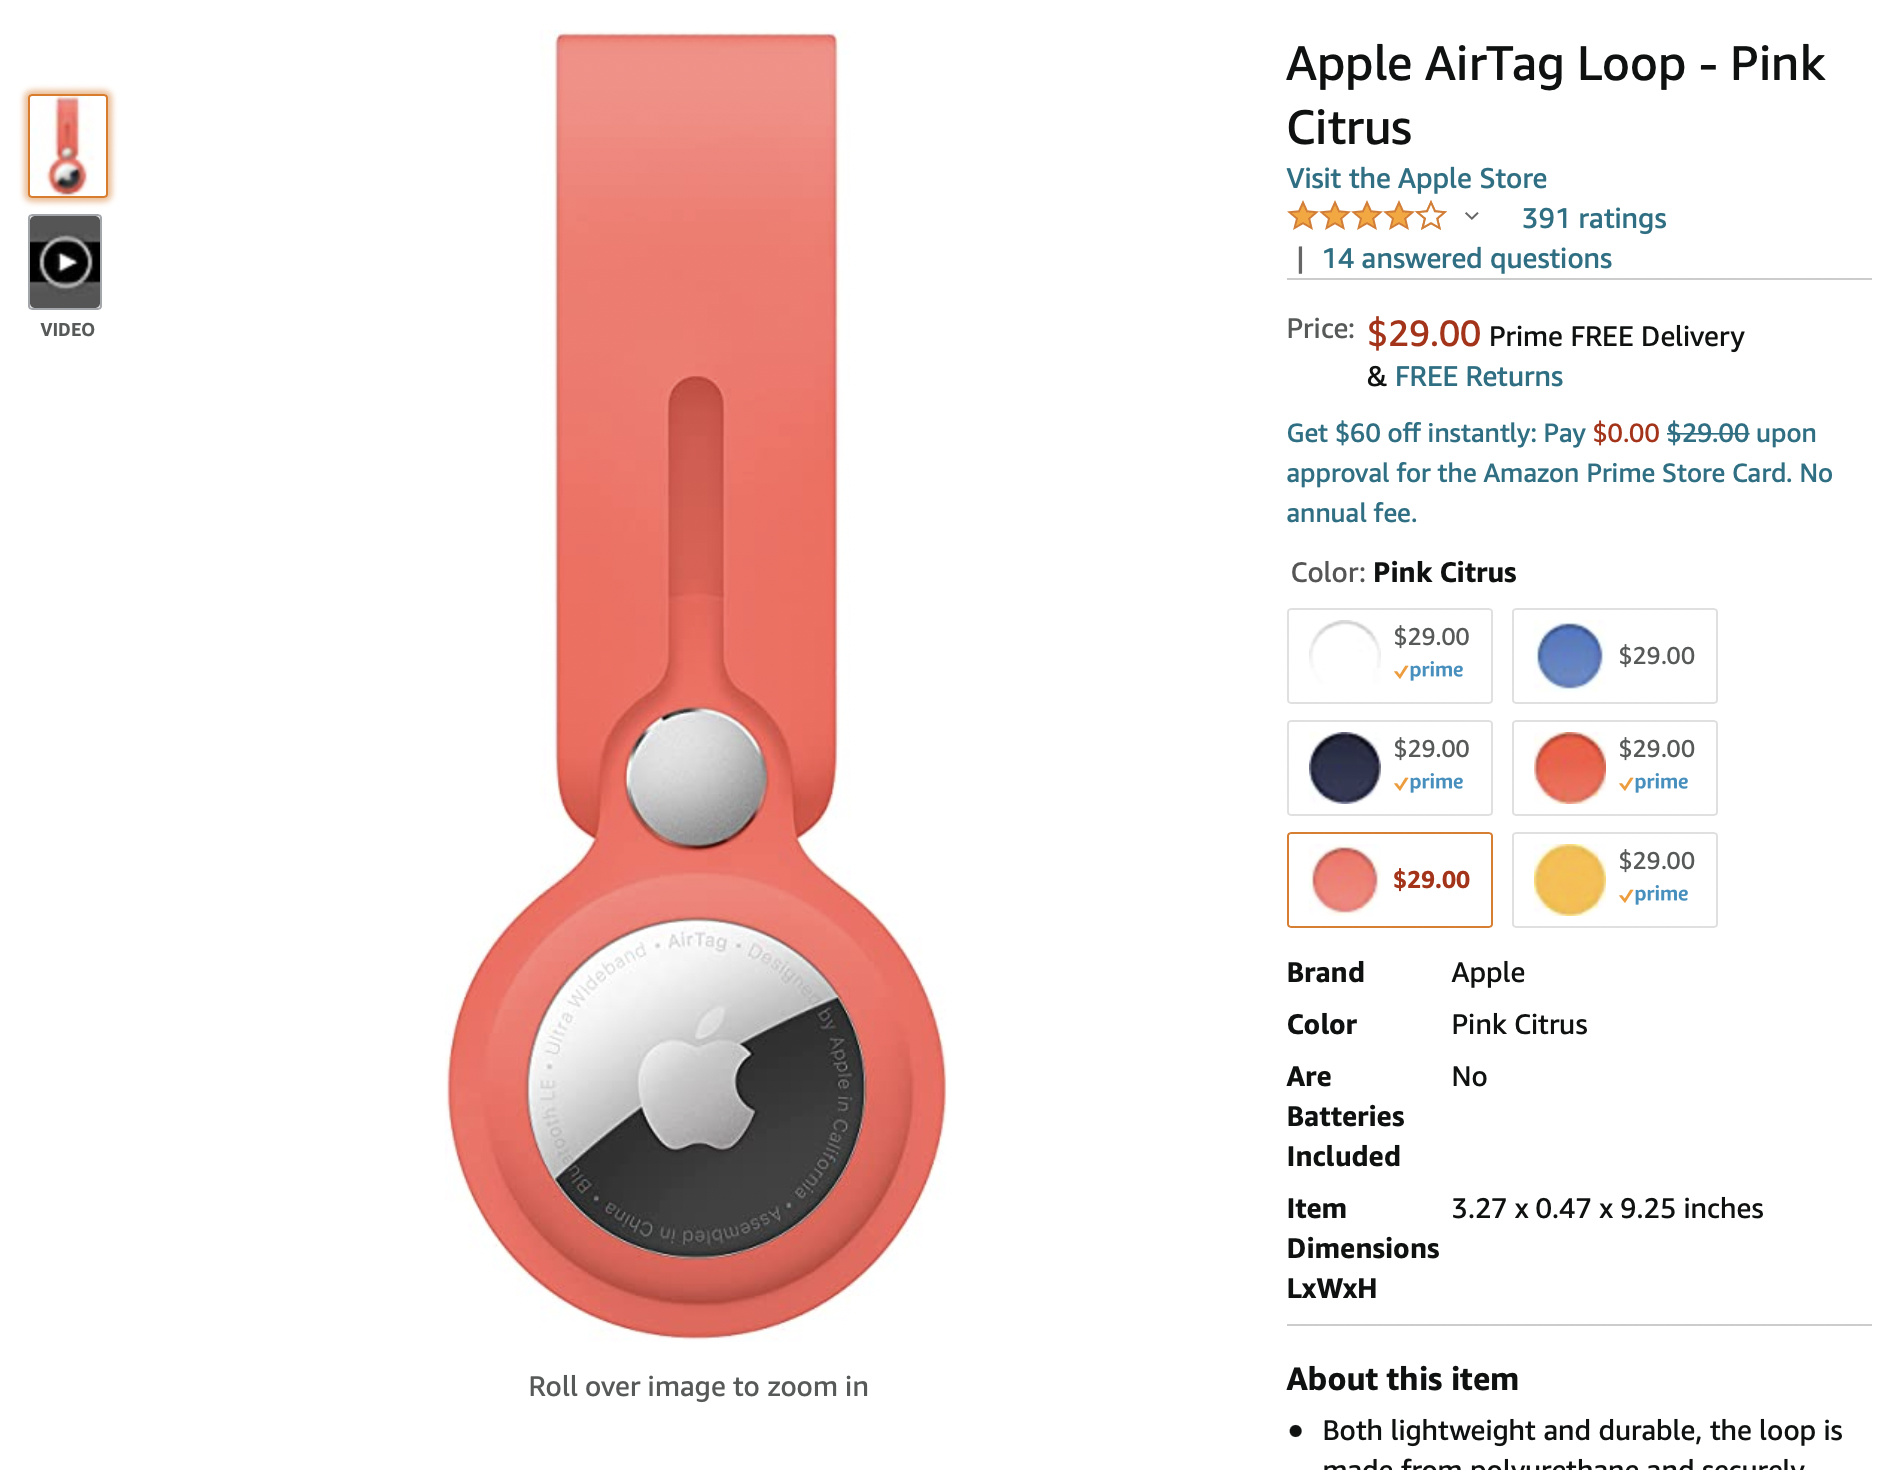The height and width of the screenshot is (1470, 1904).
Task: Choose the white color swatch
Action: 1345,655
